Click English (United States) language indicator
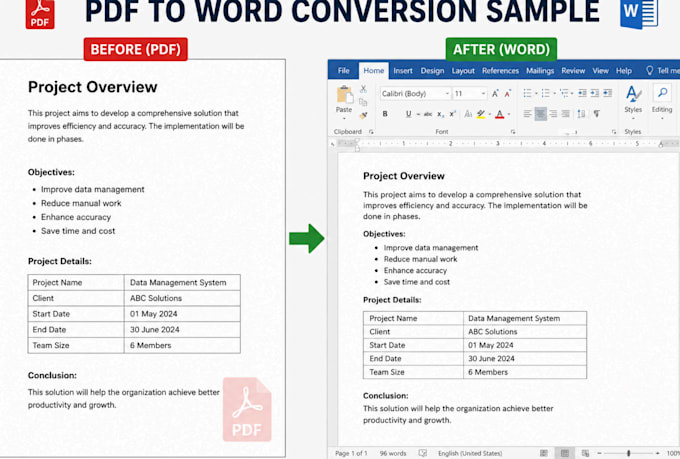Viewport: 680px width, 459px height. (470, 453)
